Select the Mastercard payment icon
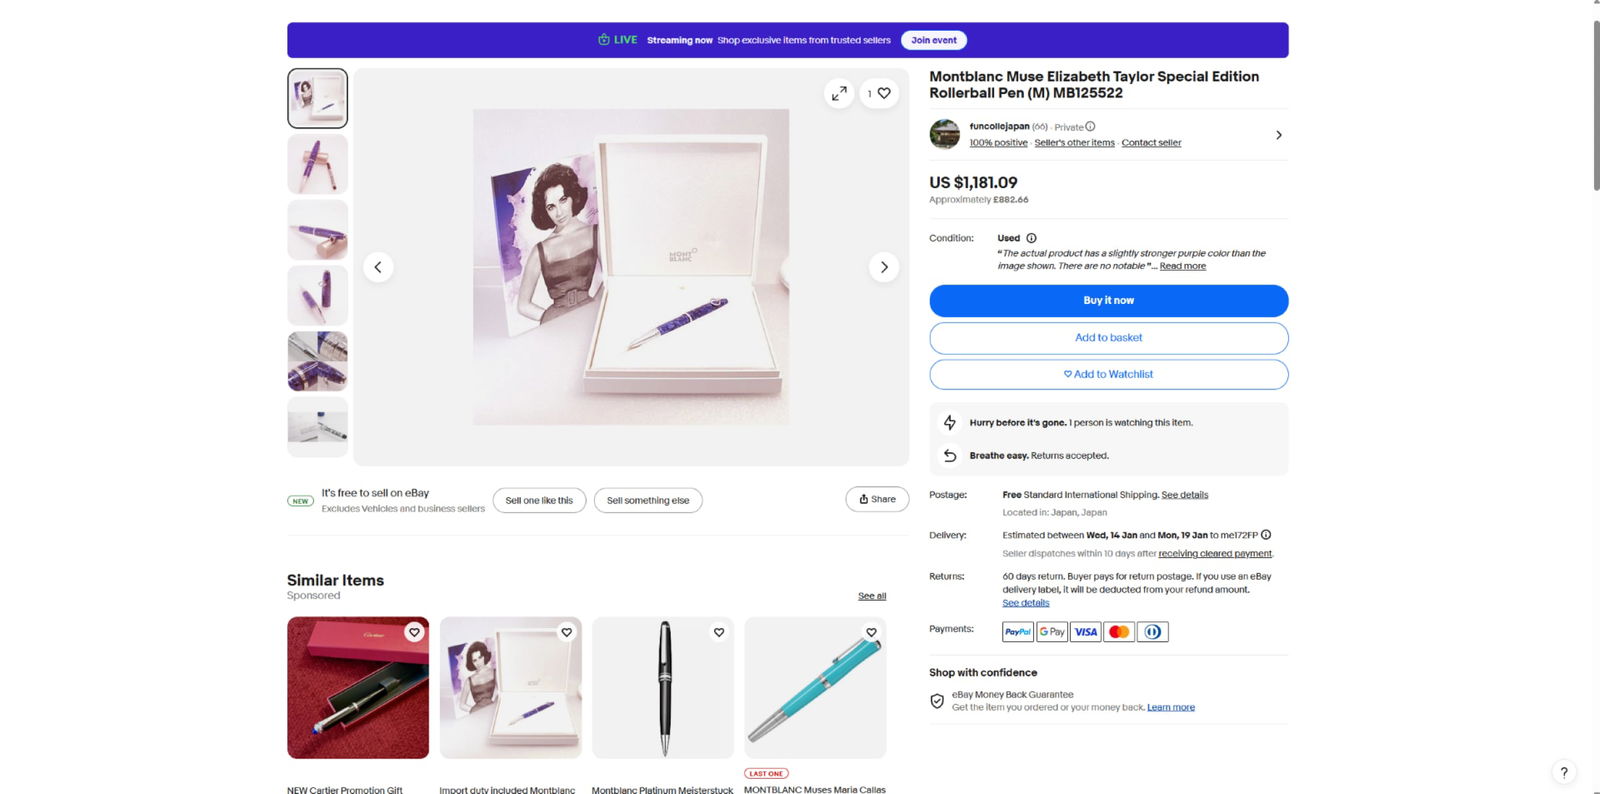The image size is (1600, 794). tap(1119, 631)
